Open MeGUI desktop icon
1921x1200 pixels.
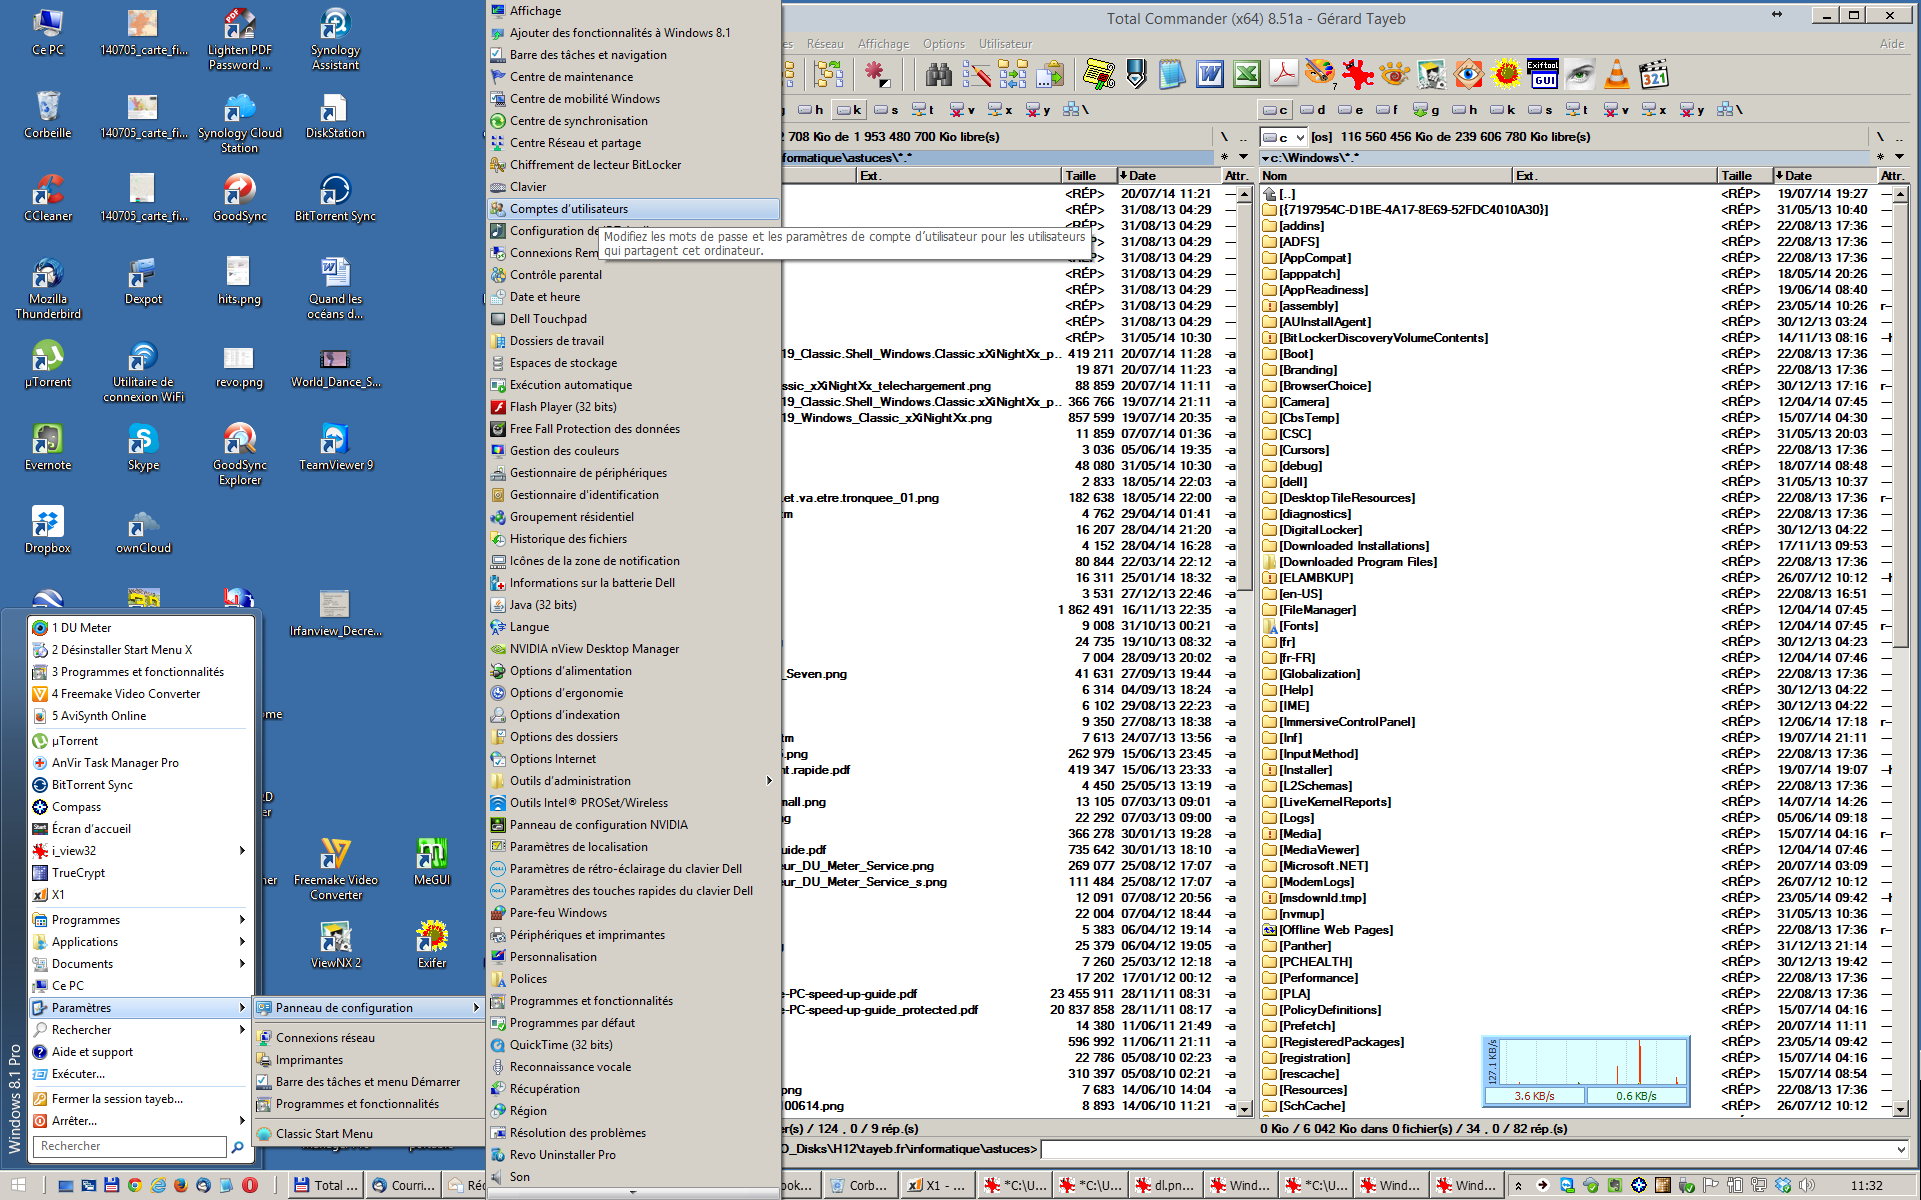432,862
